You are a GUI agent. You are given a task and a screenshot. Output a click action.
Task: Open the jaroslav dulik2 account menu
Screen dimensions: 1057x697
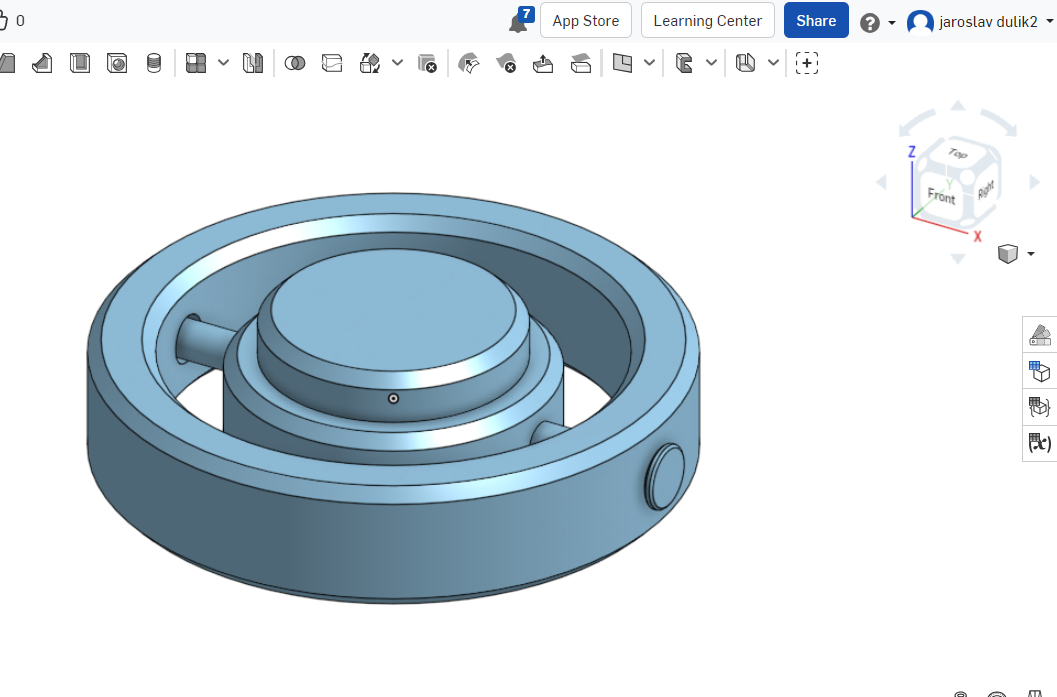pyautogui.click(x=980, y=22)
